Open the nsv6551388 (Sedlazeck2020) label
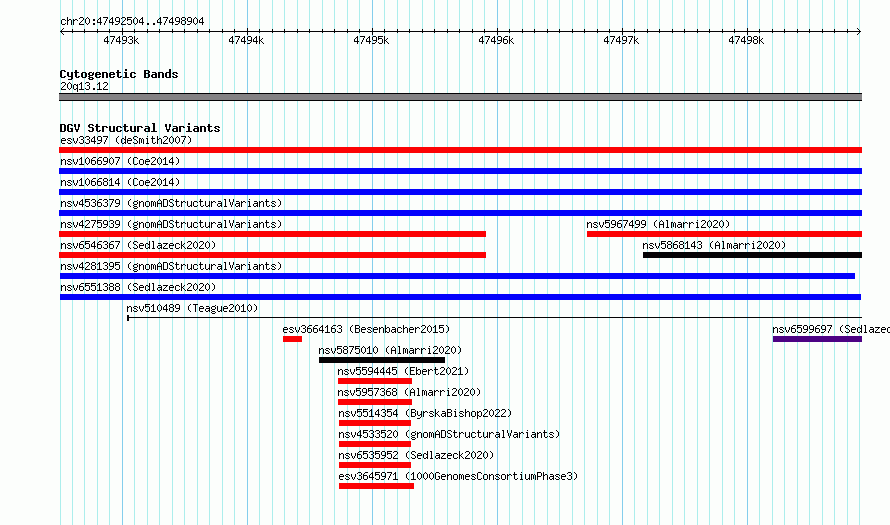The height and width of the screenshot is (525, 890). click(x=138, y=287)
